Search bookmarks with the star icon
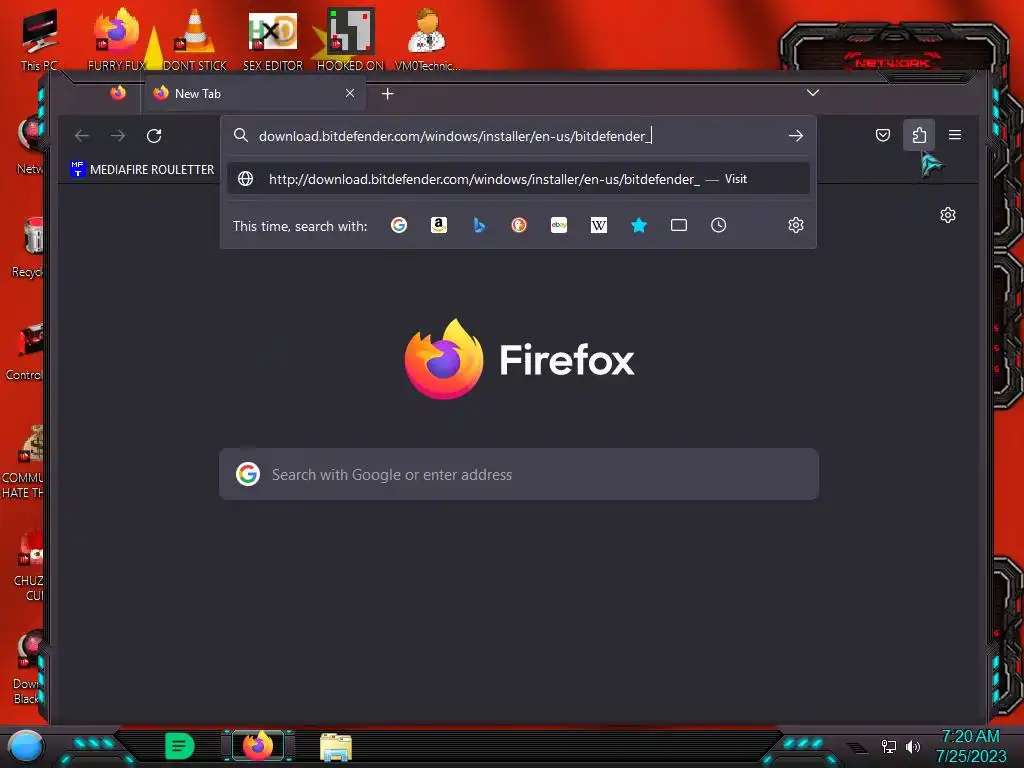This screenshot has width=1024, height=768. 639,225
